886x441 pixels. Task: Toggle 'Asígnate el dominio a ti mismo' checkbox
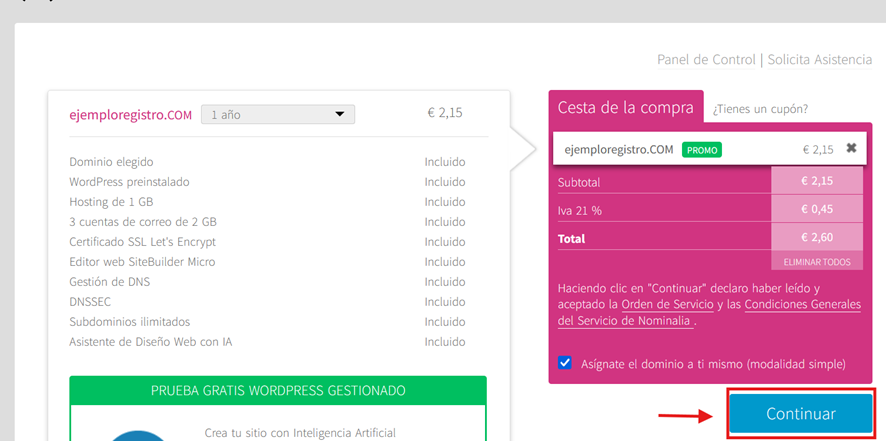click(x=566, y=363)
